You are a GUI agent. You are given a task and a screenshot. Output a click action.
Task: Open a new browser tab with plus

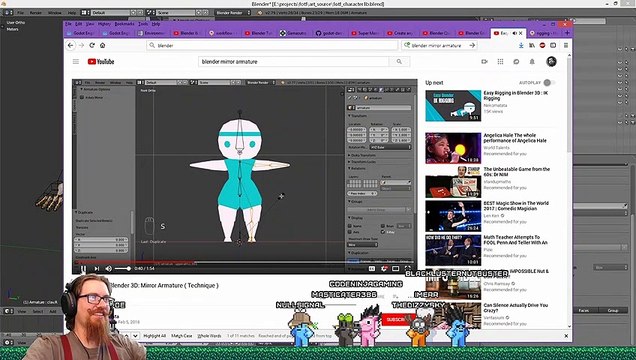coord(567,33)
